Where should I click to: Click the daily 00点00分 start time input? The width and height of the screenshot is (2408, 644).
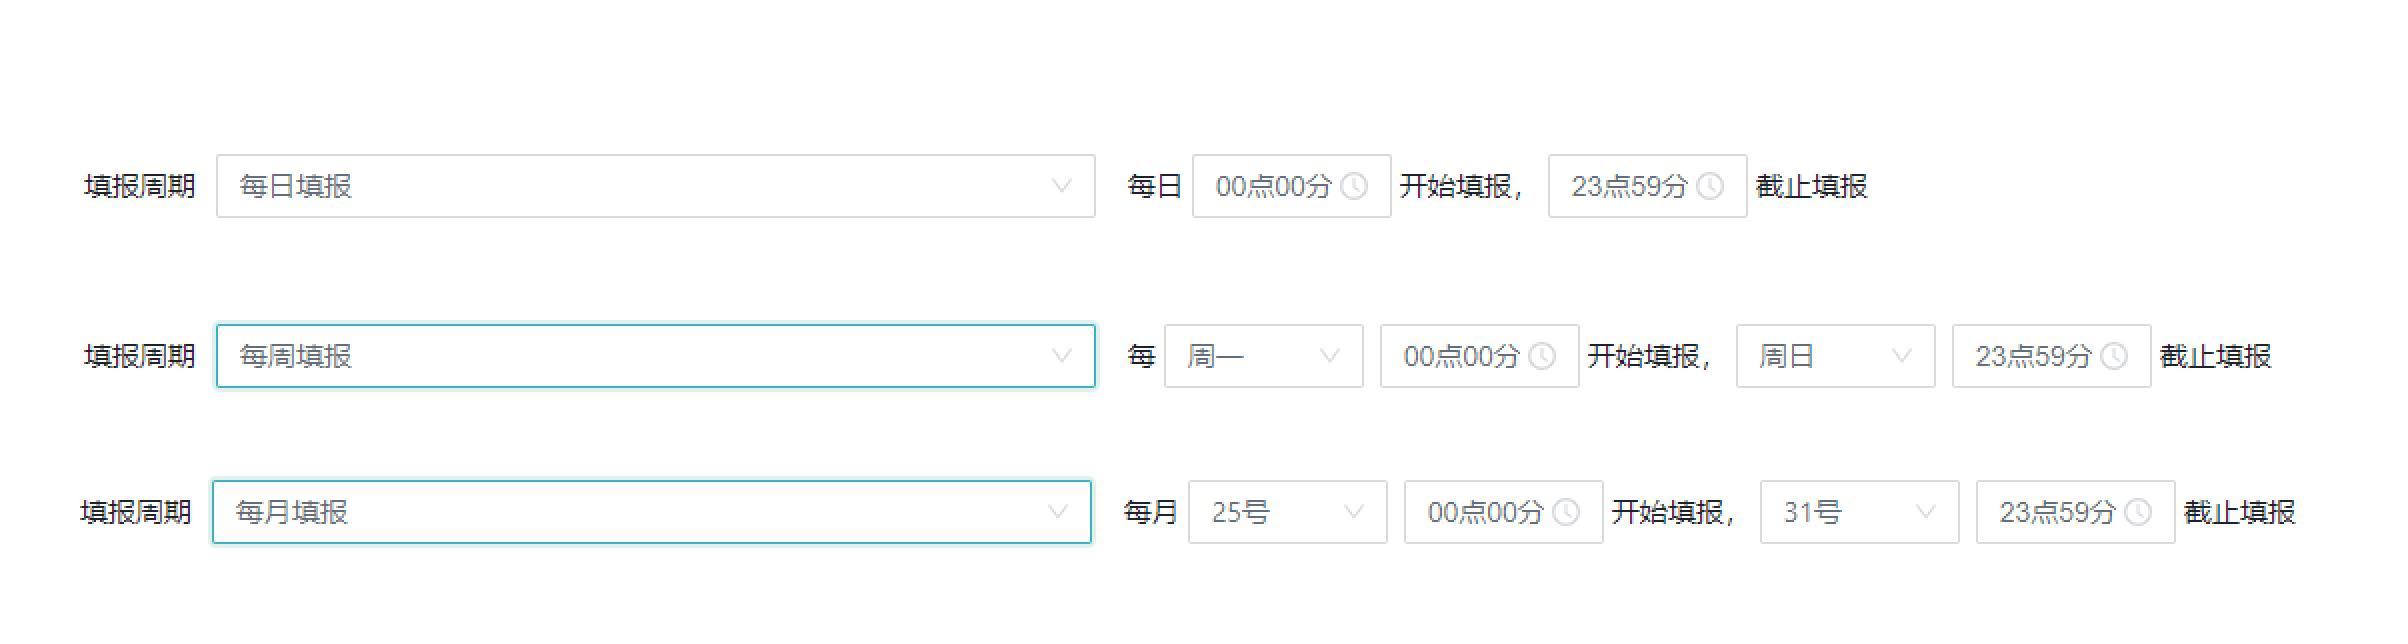[x=1272, y=186]
